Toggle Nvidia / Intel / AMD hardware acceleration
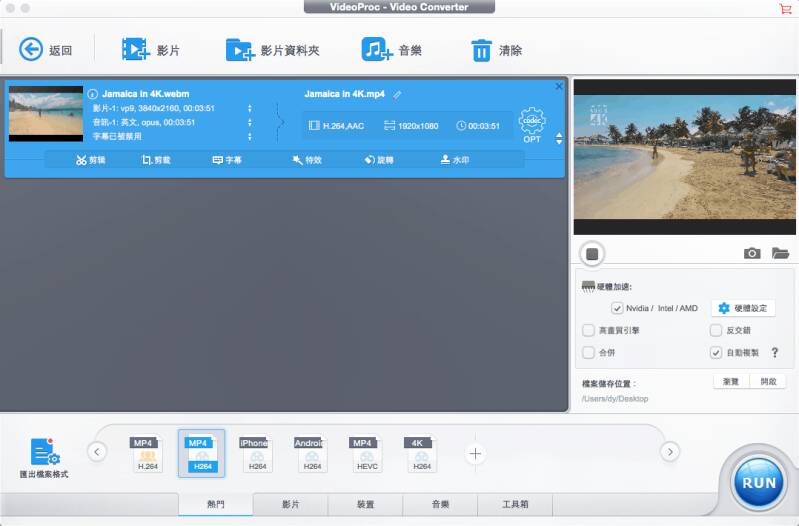Image resolution: width=799 pixels, height=526 pixels. (x=617, y=308)
